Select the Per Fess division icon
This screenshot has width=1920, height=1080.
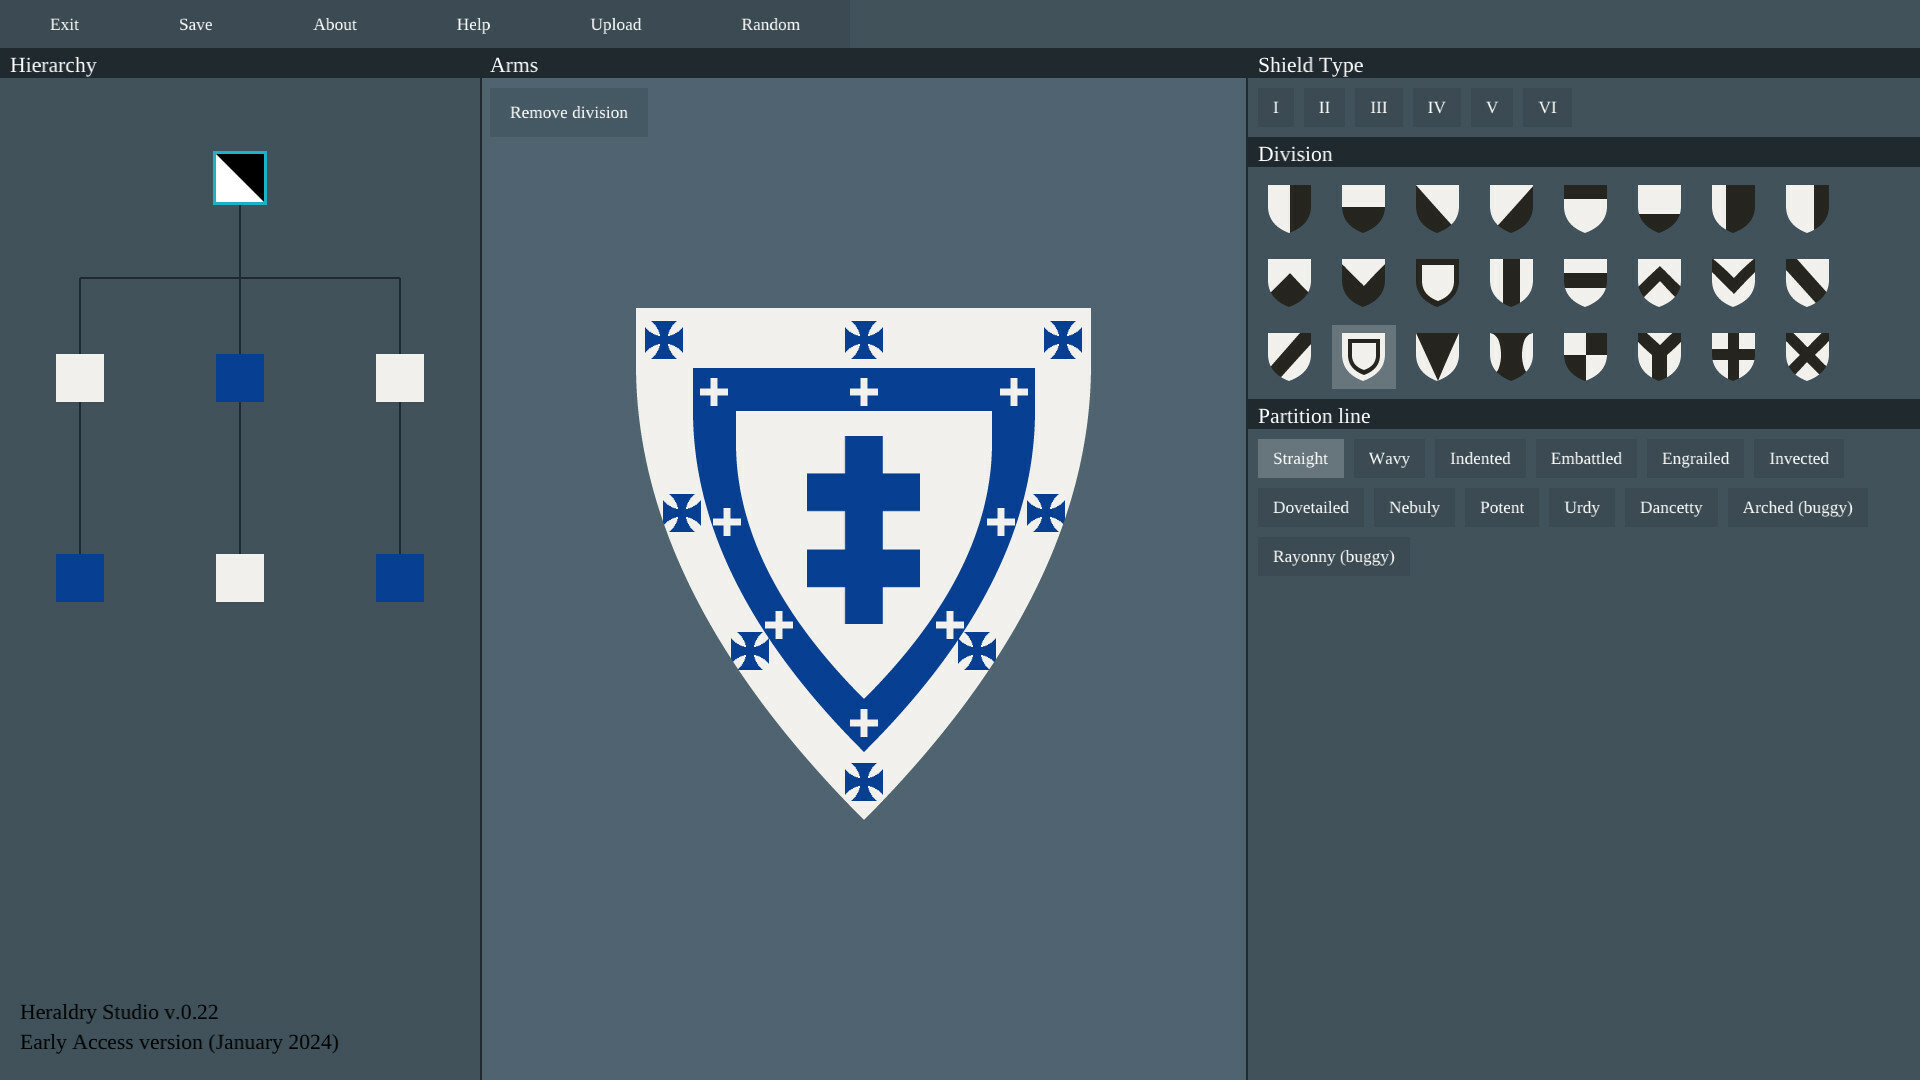click(x=1363, y=208)
